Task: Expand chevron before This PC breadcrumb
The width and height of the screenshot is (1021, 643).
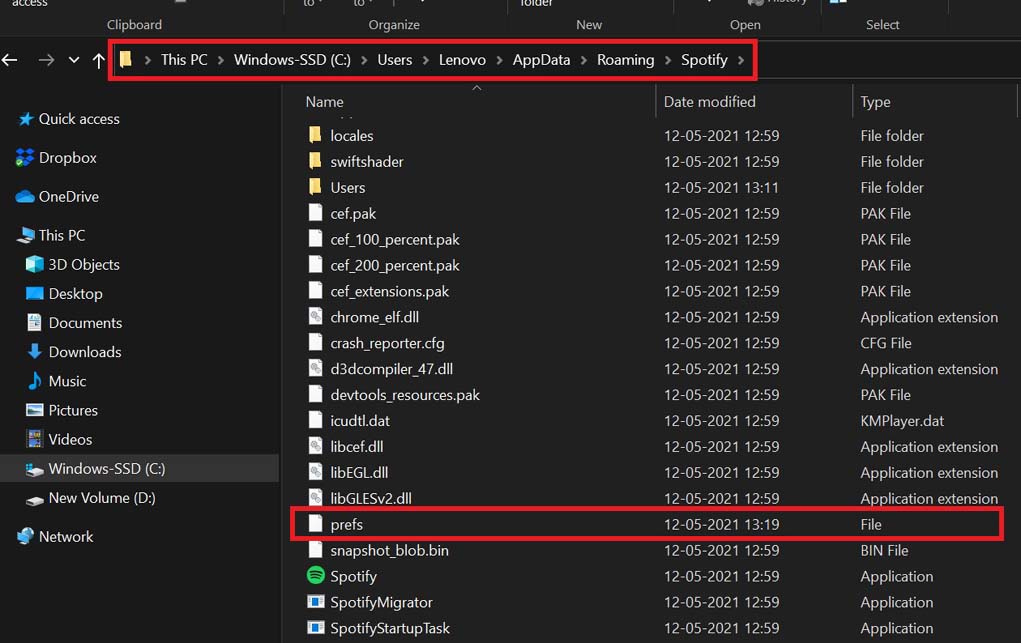Action: click(x=148, y=60)
